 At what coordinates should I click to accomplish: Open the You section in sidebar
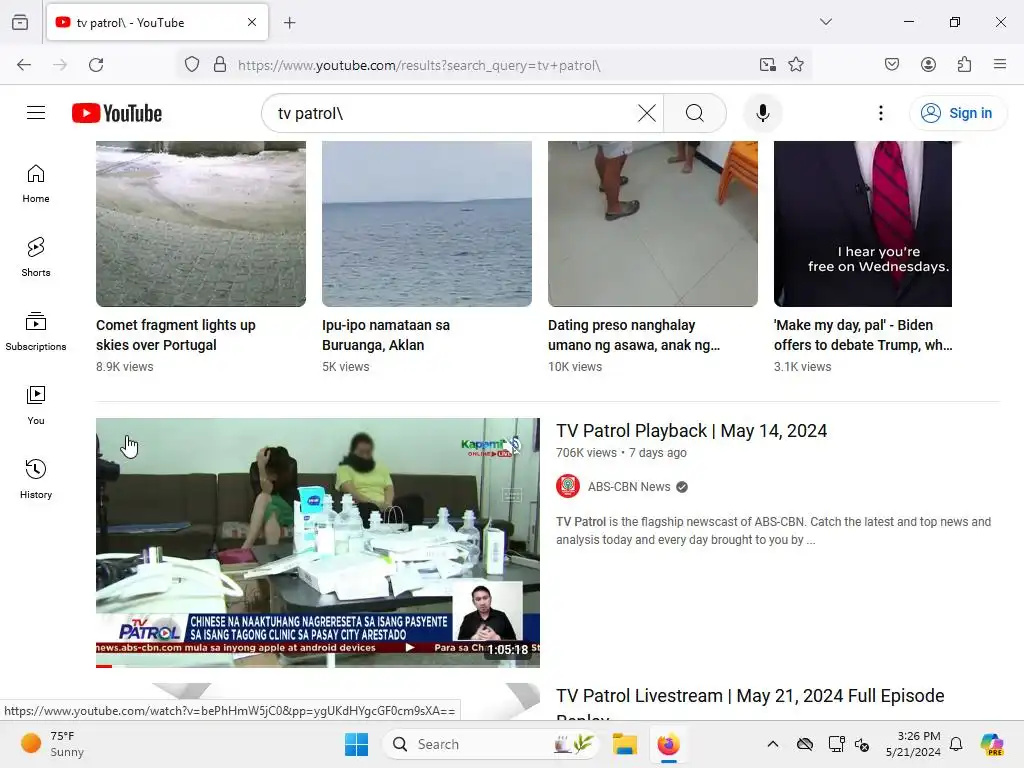coord(36,405)
